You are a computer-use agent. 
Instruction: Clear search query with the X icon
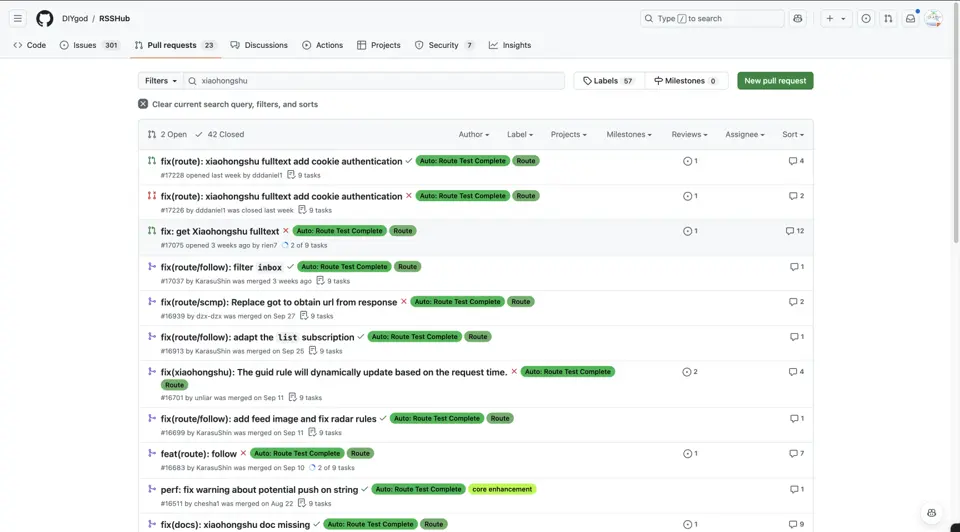click(x=143, y=104)
